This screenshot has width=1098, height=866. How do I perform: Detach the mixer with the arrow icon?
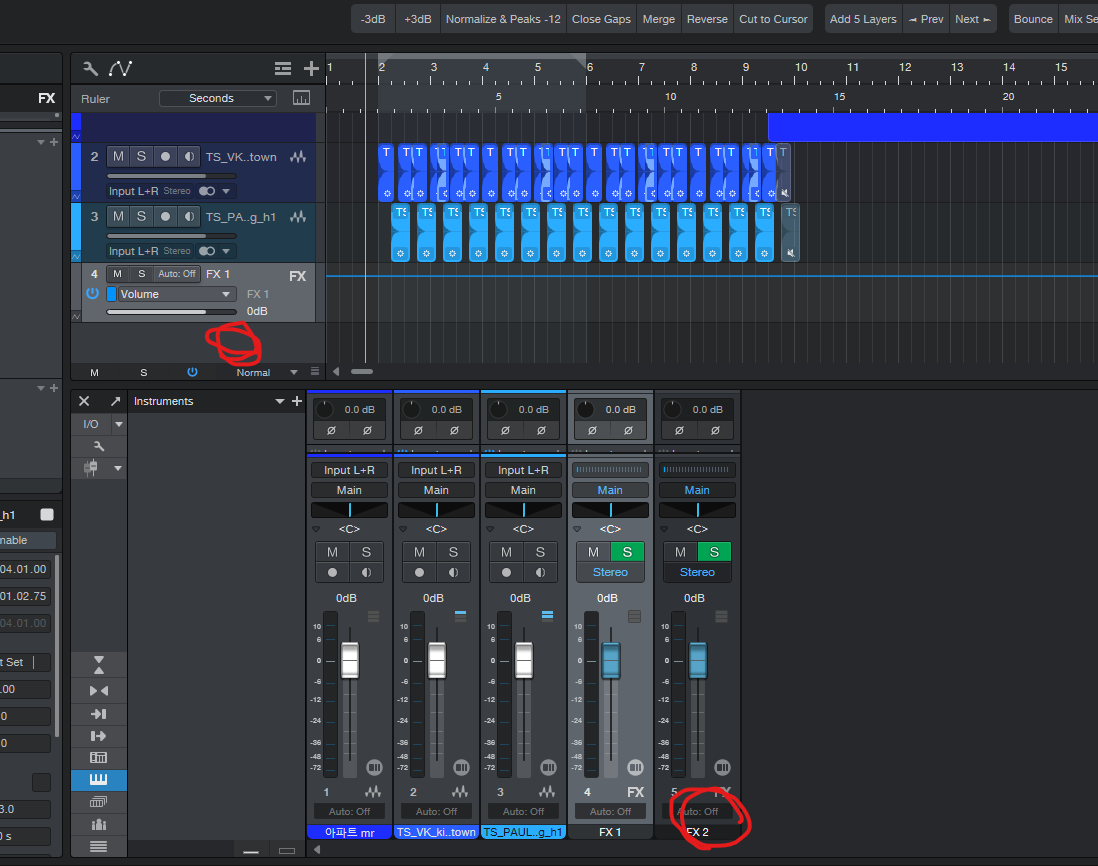115,401
